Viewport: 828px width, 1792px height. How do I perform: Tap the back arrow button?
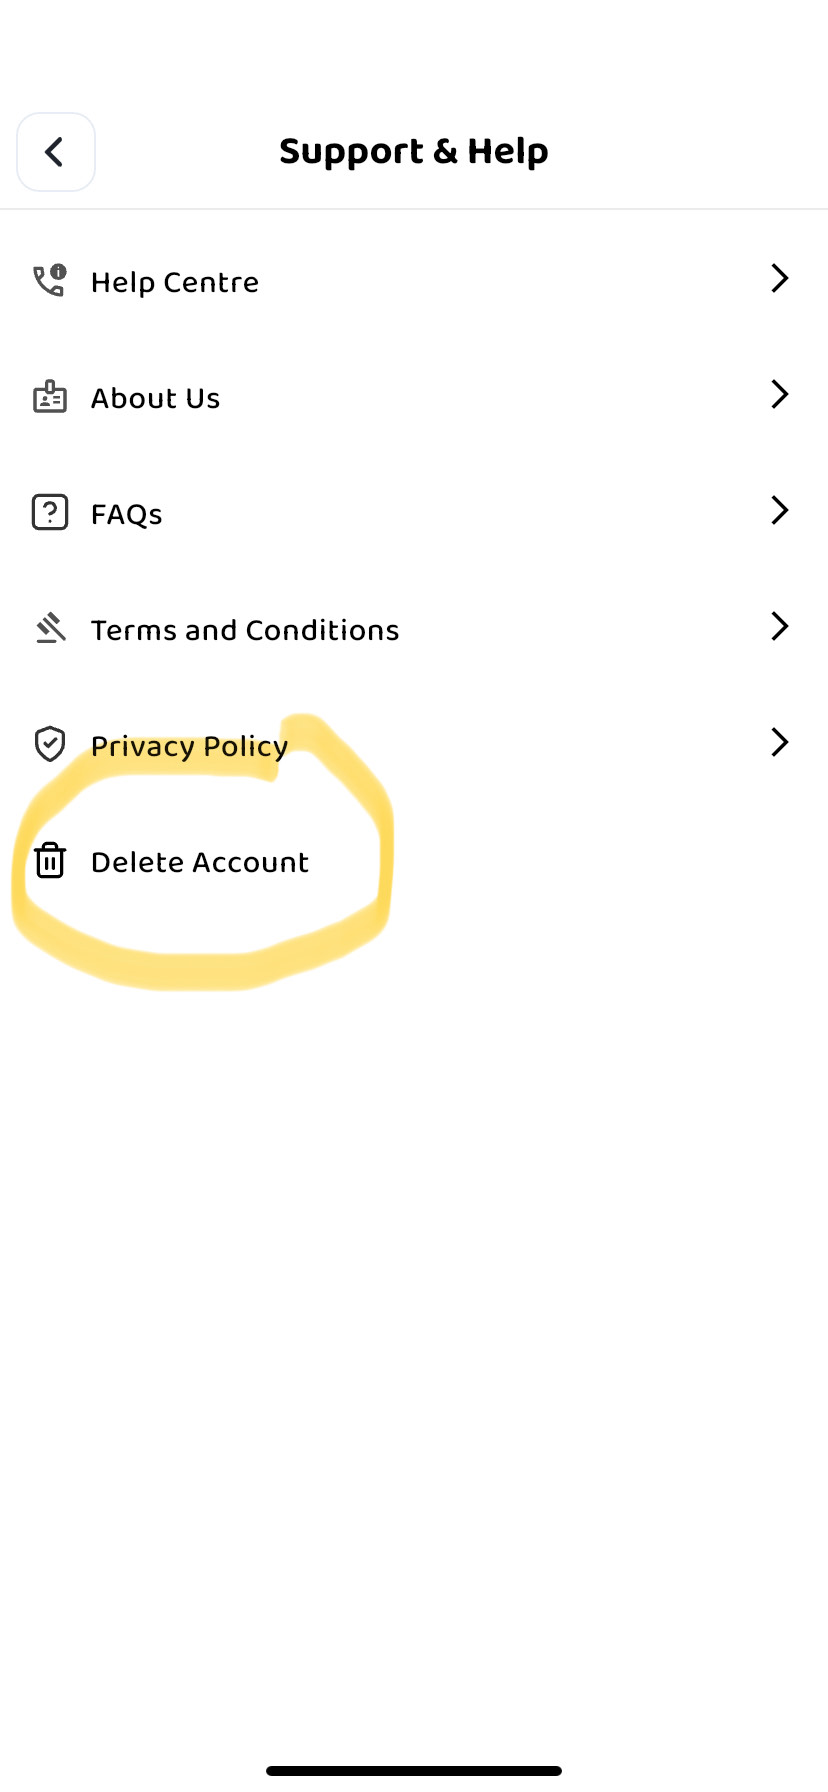(x=55, y=152)
